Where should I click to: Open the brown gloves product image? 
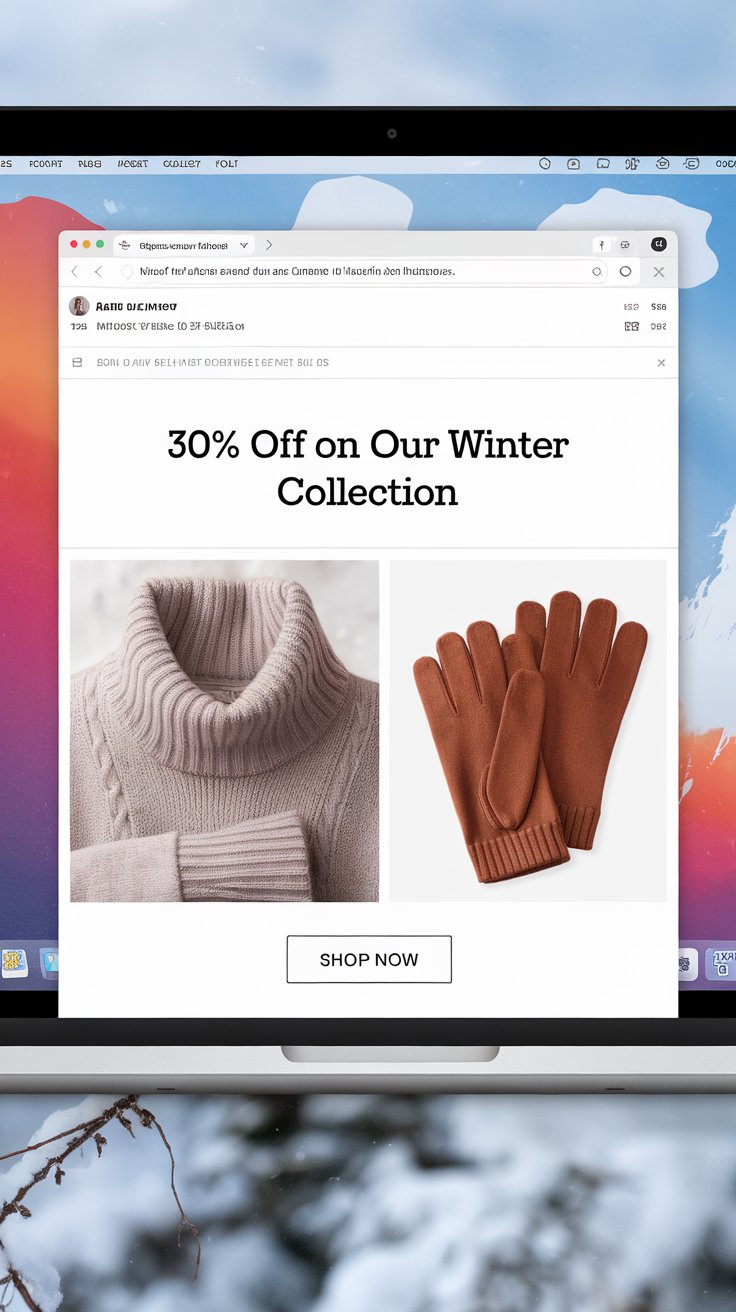coord(528,731)
